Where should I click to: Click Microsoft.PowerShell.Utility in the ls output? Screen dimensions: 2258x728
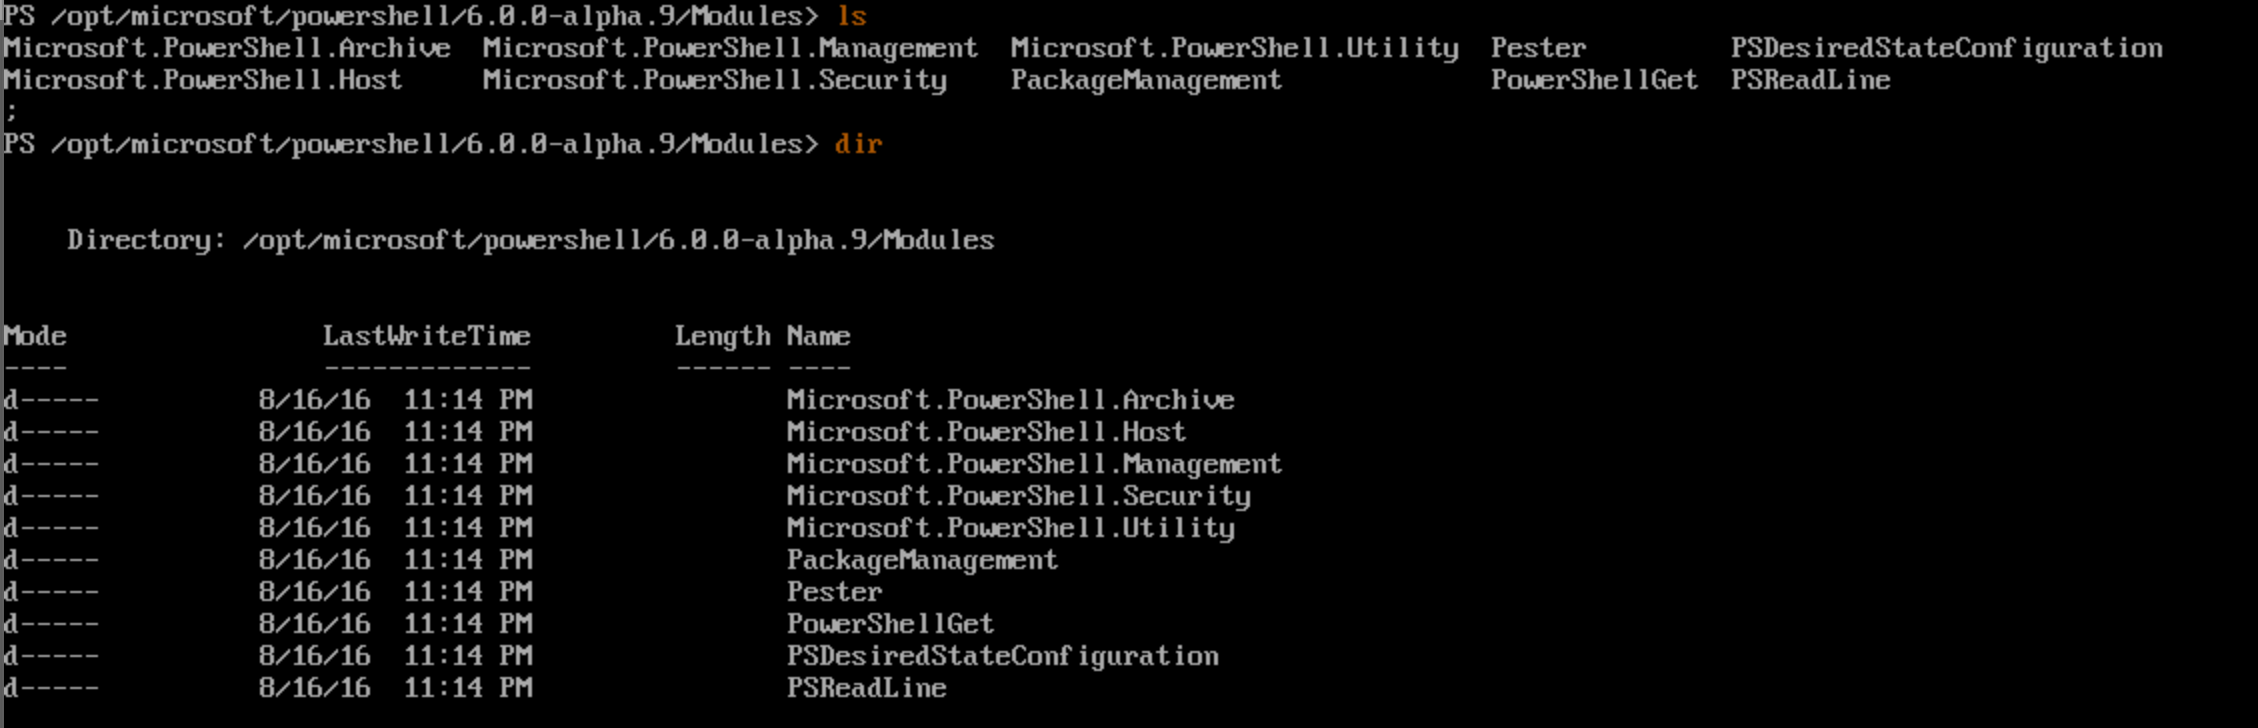click(1234, 48)
